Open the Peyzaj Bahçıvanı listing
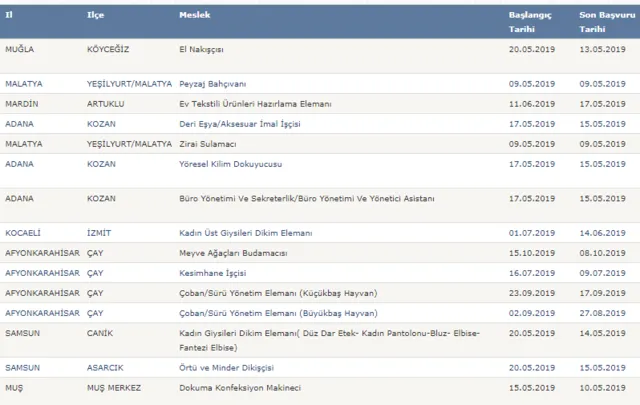Image resolution: width=640 pixels, height=405 pixels. [x=214, y=84]
